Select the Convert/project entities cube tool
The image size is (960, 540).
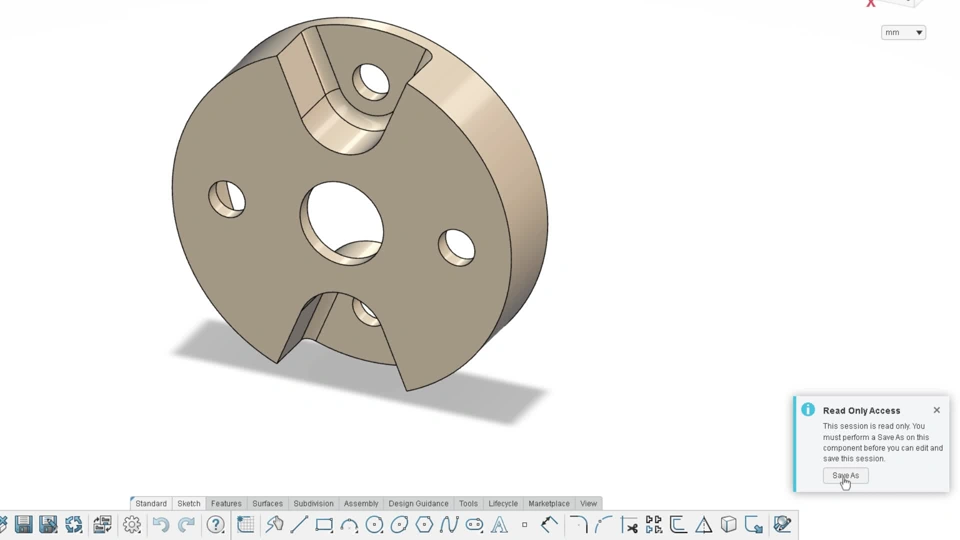click(x=729, y=525)
